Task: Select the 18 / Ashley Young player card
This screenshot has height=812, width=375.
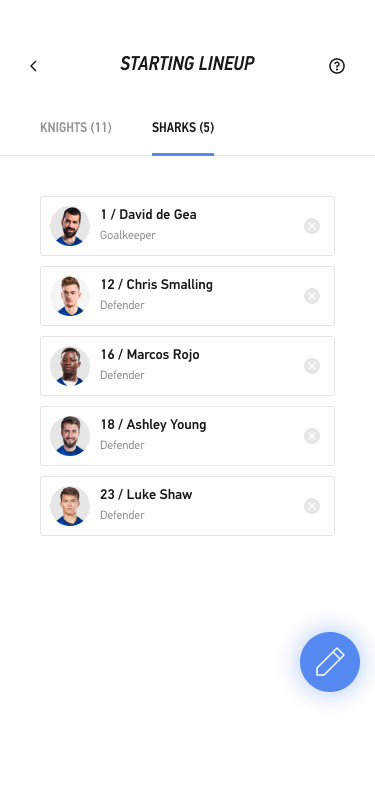Action: (x=188, y=436)
